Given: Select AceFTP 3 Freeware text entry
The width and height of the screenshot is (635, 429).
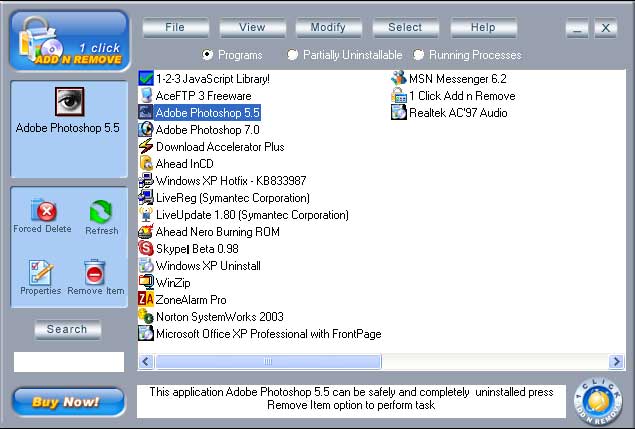Looking at the screenshot, I should coord(203,96).
